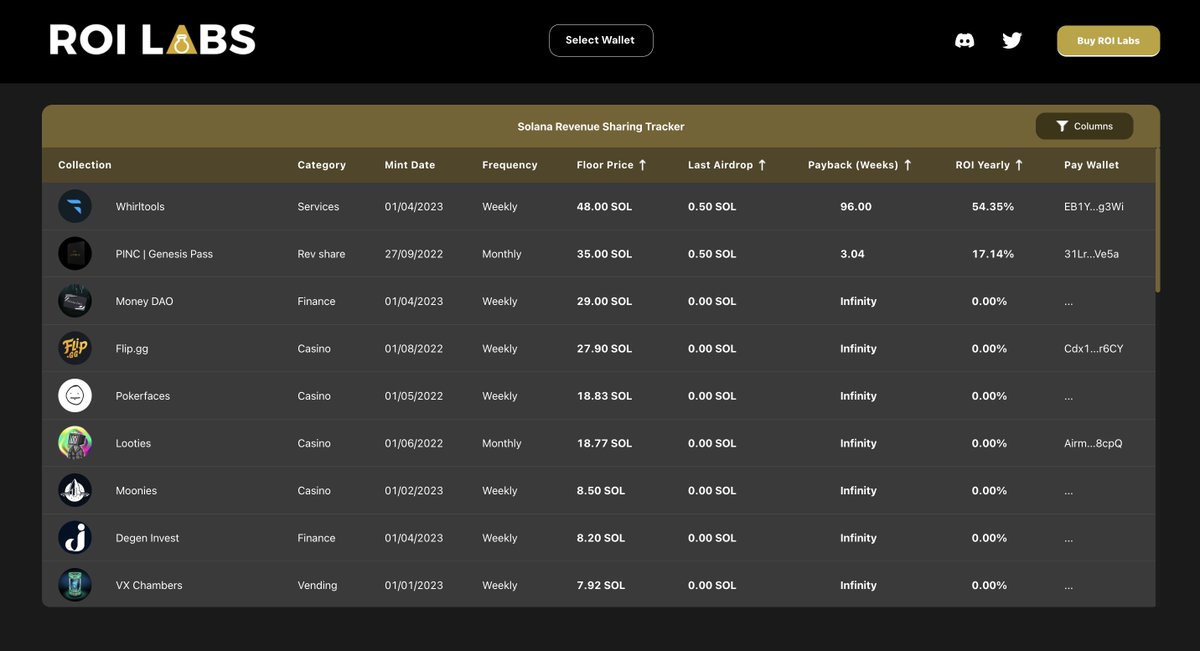Click the Money DAO collection avatar
This screenshot has width=1200, height=651.
[x=75, y=301]
